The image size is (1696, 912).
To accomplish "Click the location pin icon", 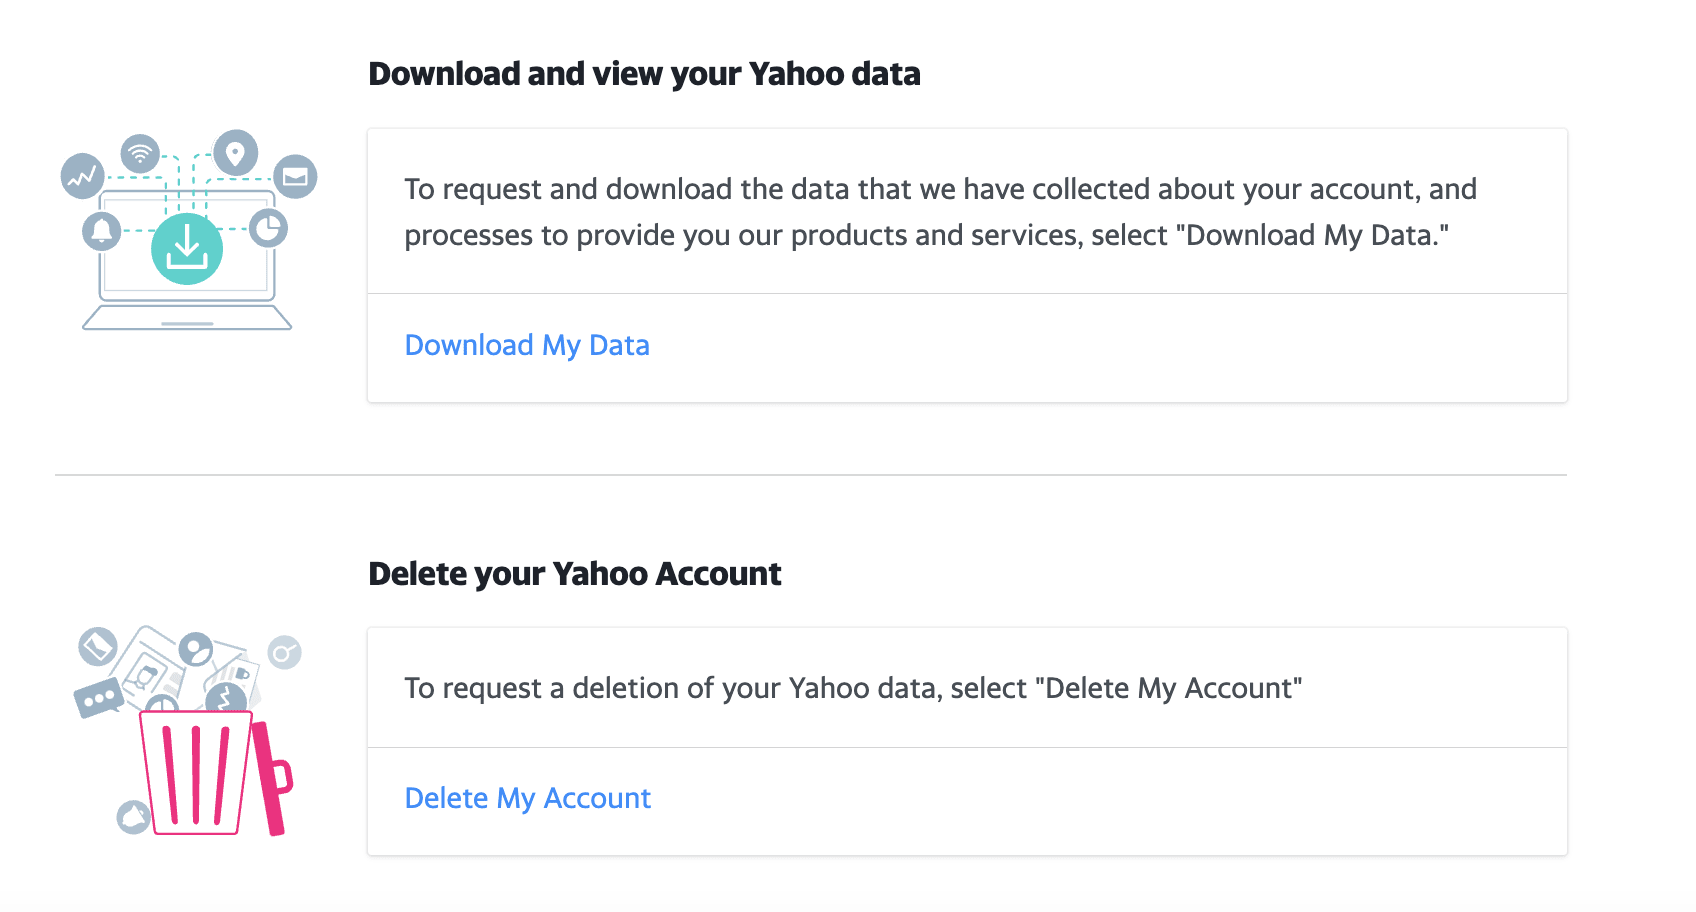I will tap(235, 153).
